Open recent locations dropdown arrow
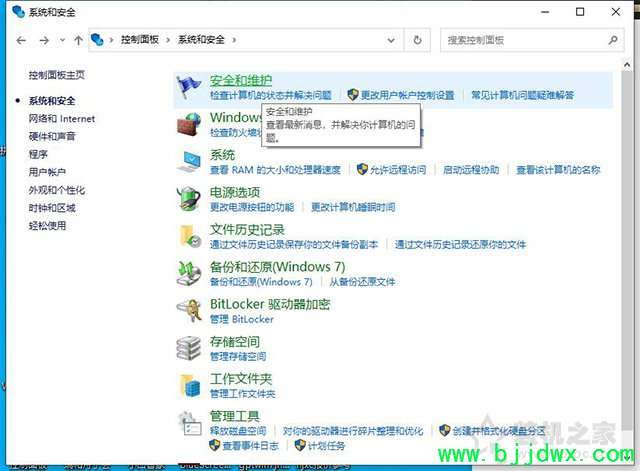The height and width of the screenshot is (471, 640). pos(62,40)
